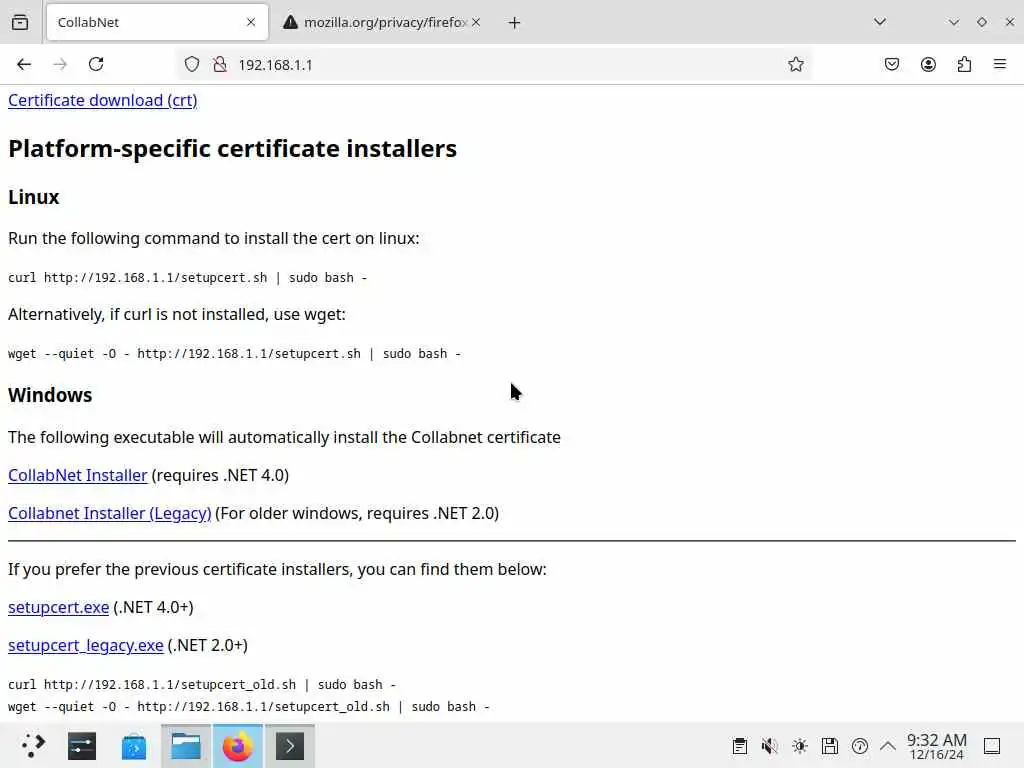Screen dimensions: 1024x768
Task: Open the Dolphin file manager taskbar icon
Action: pyautogui.click(x=185, y=746)
